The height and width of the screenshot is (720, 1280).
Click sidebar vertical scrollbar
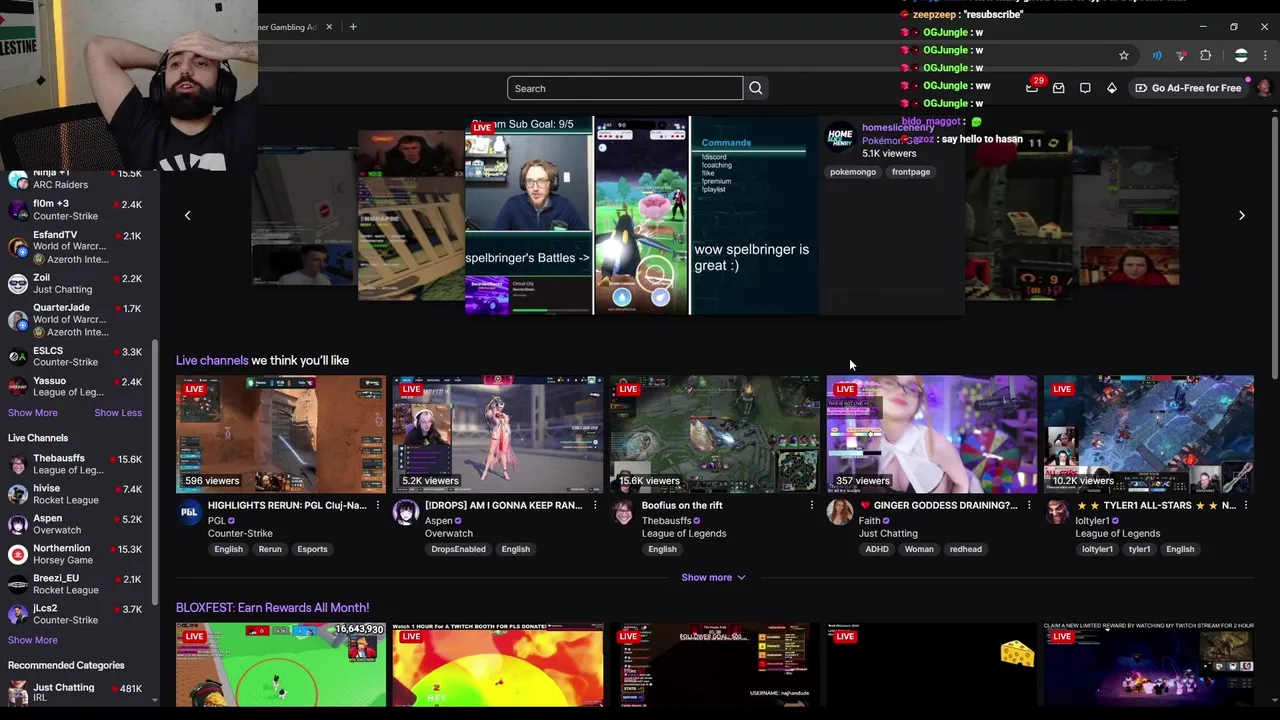(x=155, y=470)
